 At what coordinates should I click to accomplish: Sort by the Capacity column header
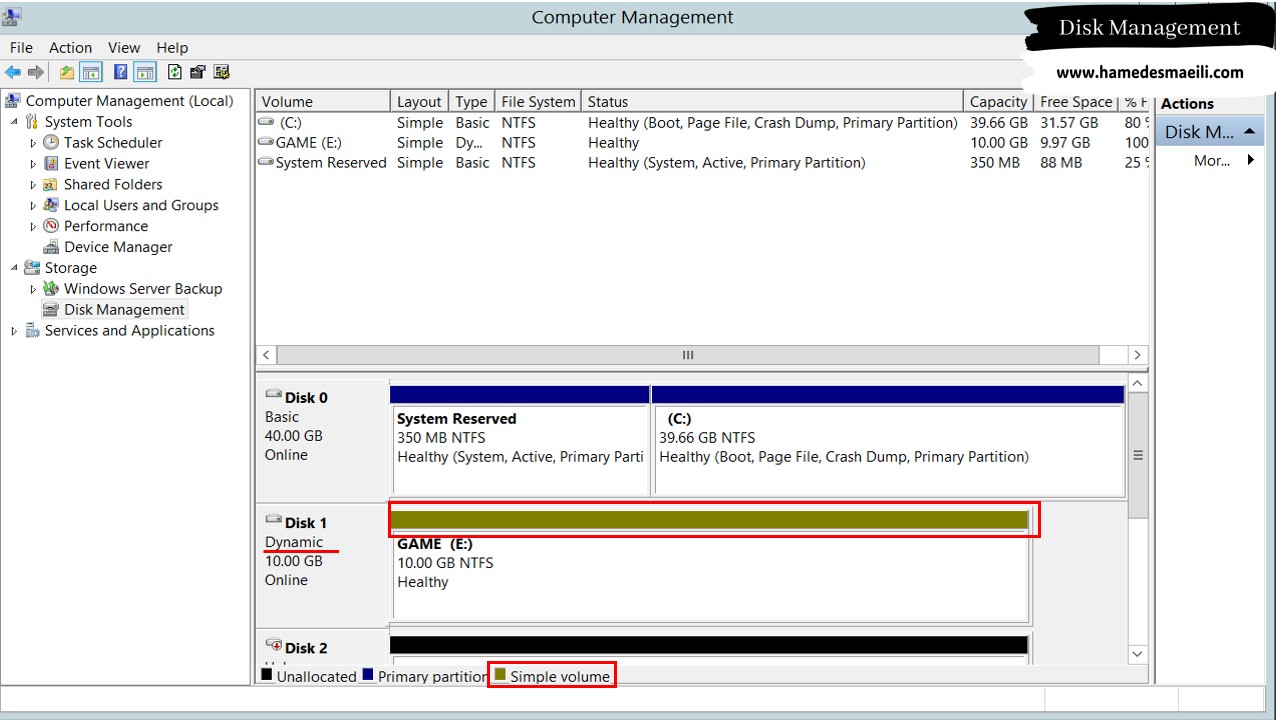(x=998, y=101)
